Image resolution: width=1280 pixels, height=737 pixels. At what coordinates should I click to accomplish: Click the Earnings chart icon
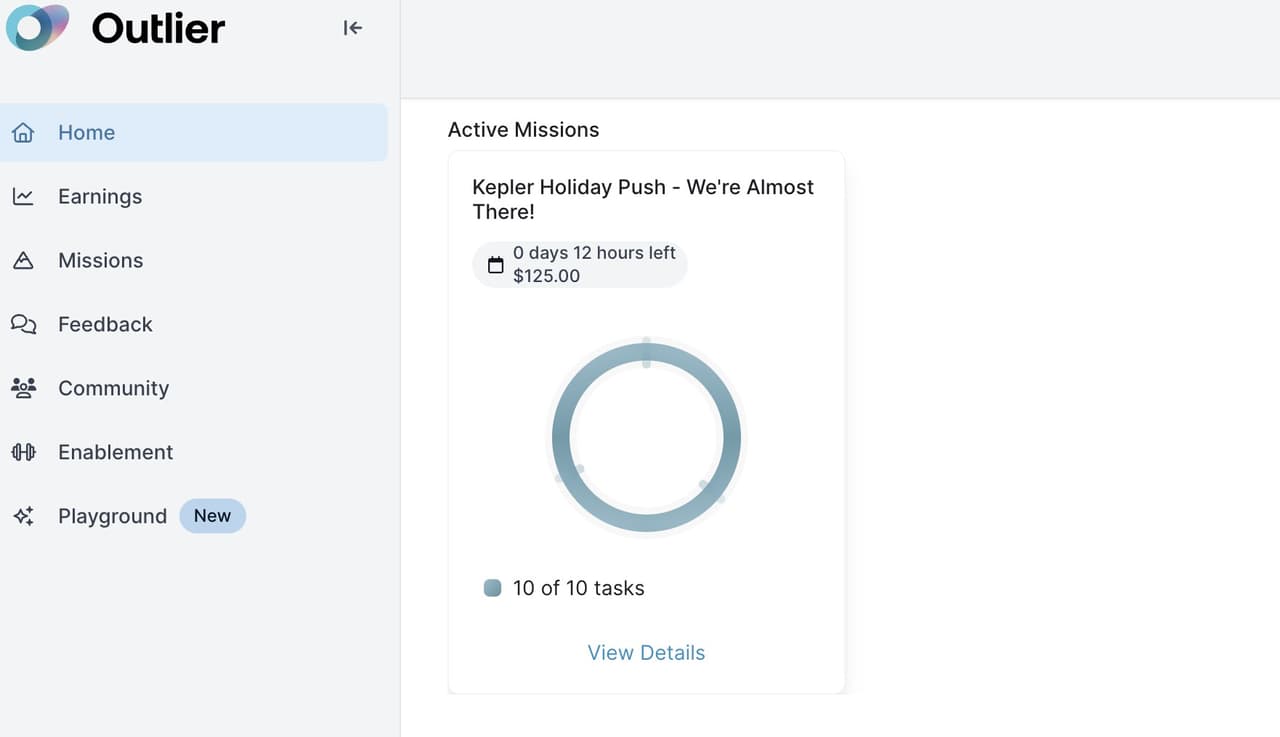pos(23,197)
